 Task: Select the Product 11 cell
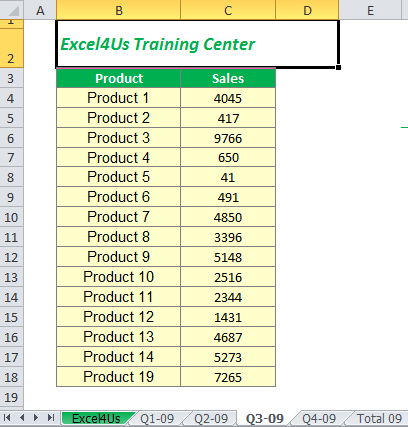[x=118, y=297]
